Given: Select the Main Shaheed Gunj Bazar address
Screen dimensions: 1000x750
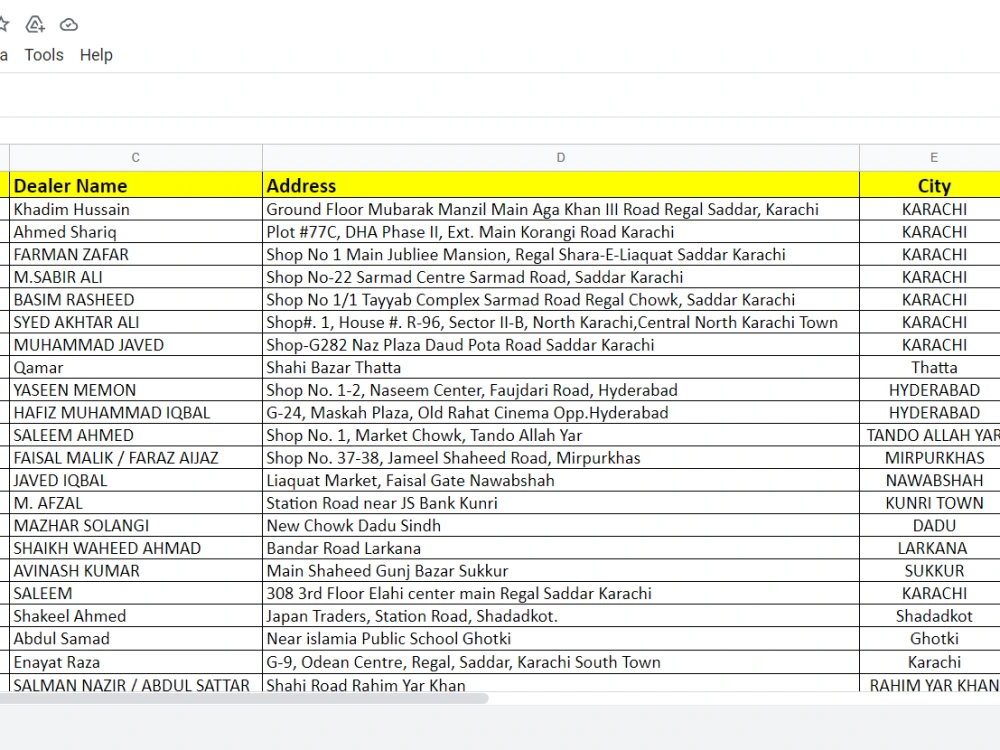Looking at the screenshot, I should coord(561,571).
